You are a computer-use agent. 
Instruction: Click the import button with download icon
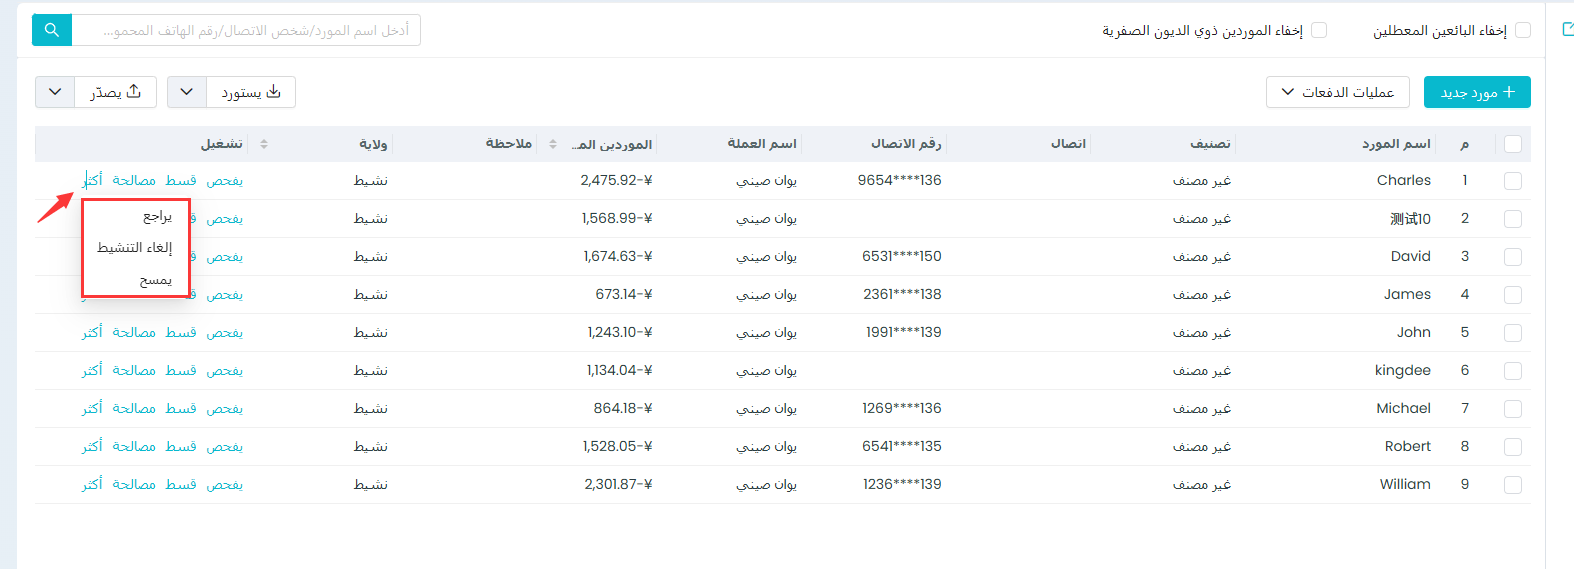tap(251, 92)
